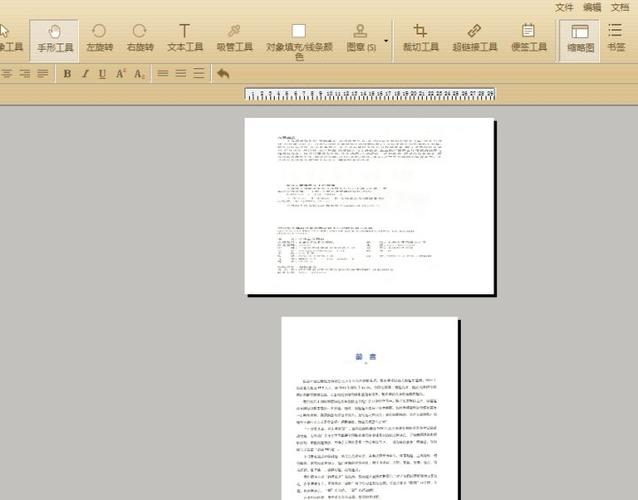
Task: Click the landscape first page
Action: [369, 206]
